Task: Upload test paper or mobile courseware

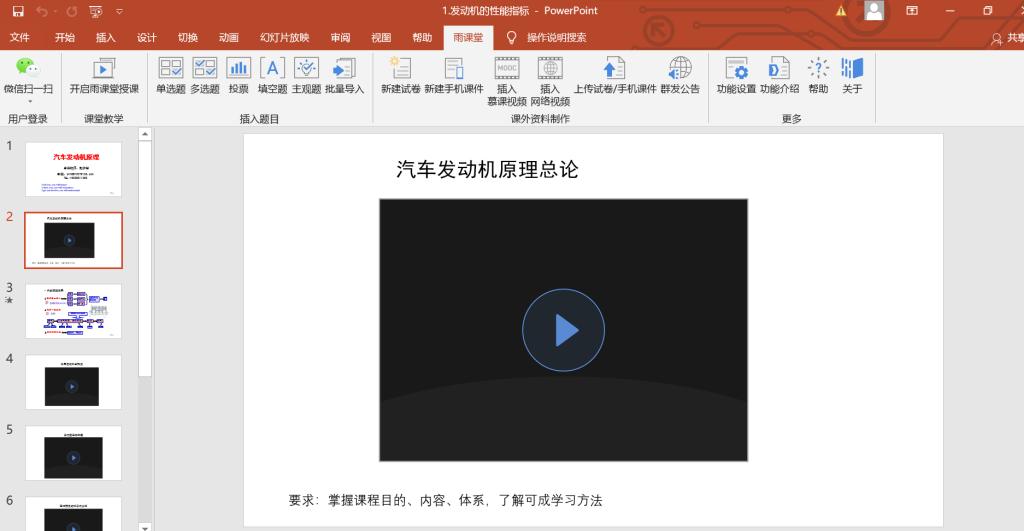Action: coord(615,76)
